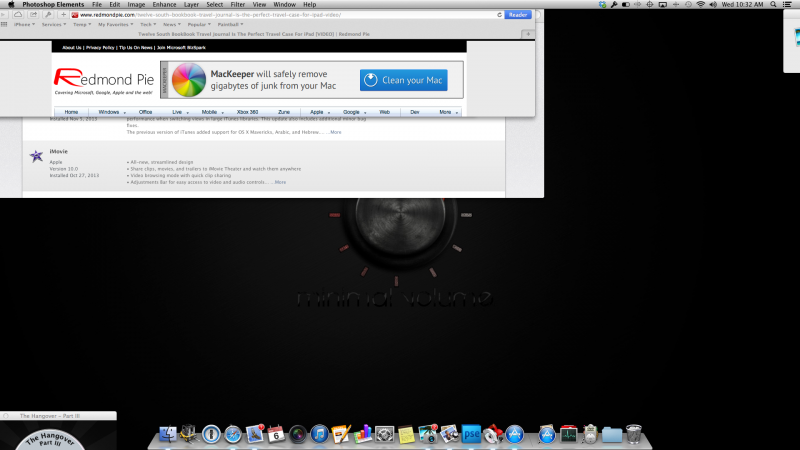Open Activity Monitor icon in Dock
800x450 pixels.
pos(568,434)
